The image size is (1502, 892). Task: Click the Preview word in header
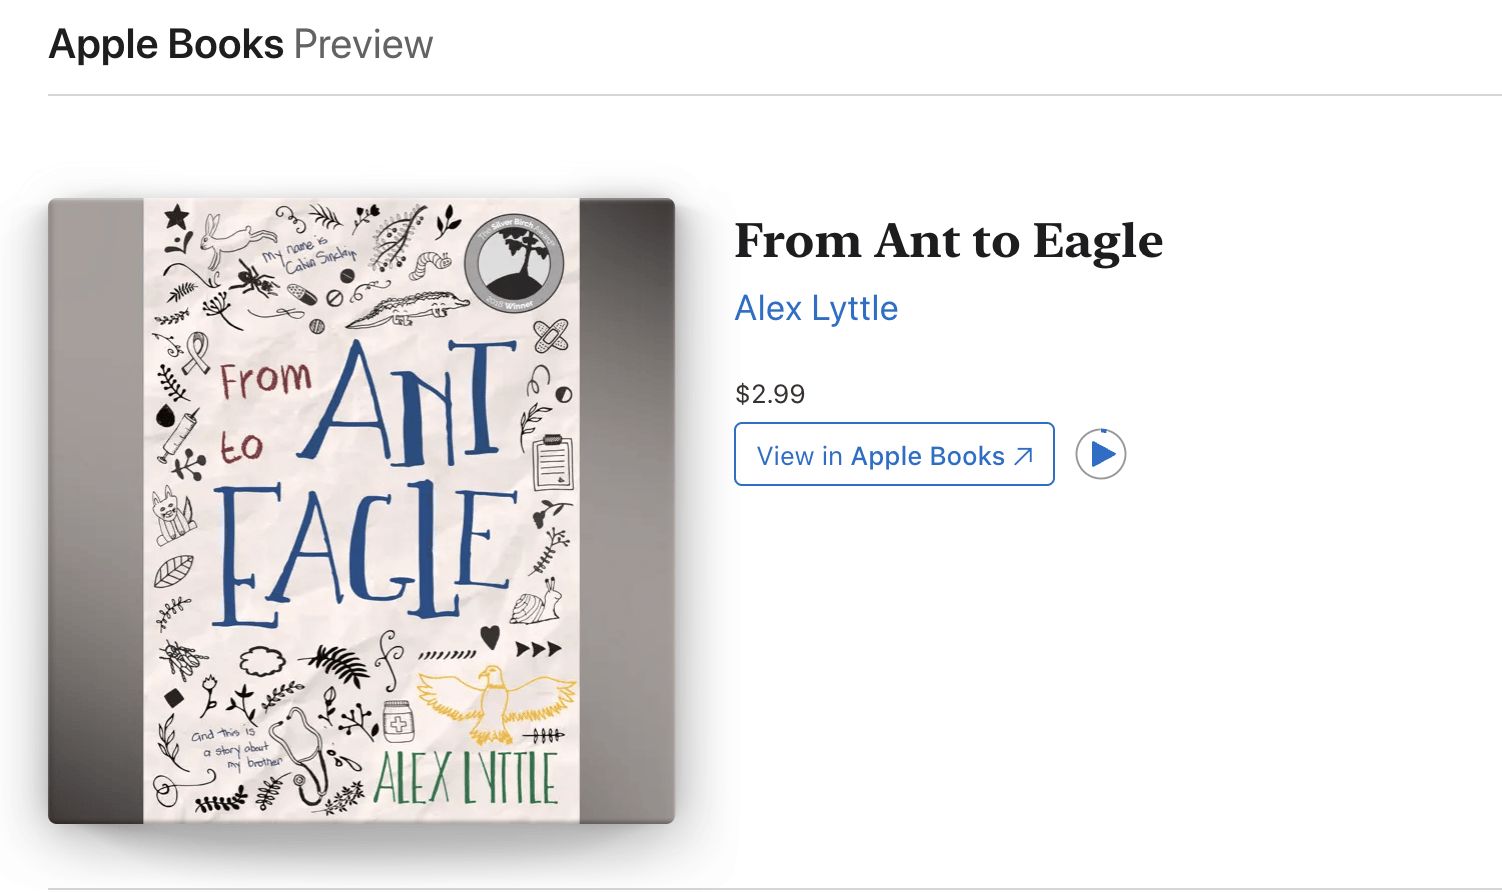pos(363,45)
